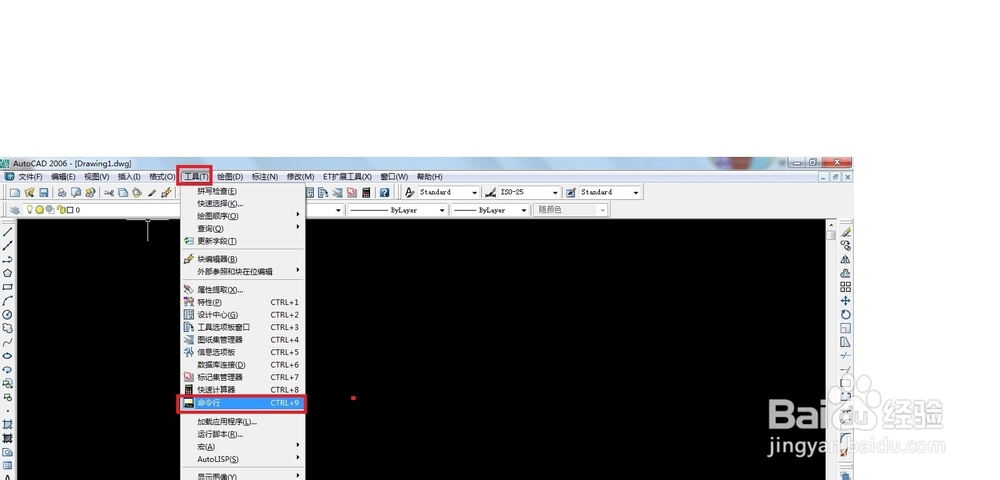The image size is (1000, 480).
Task: Open the 修改(M) menu
Action: click(300, 177)
